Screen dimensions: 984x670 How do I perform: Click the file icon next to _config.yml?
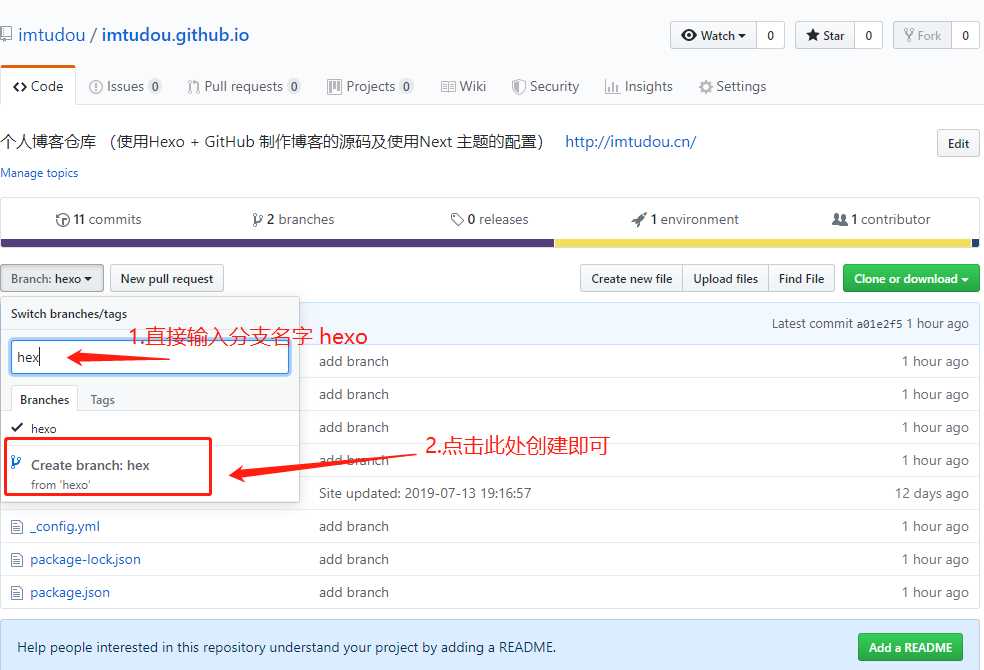tap(17, 527)
